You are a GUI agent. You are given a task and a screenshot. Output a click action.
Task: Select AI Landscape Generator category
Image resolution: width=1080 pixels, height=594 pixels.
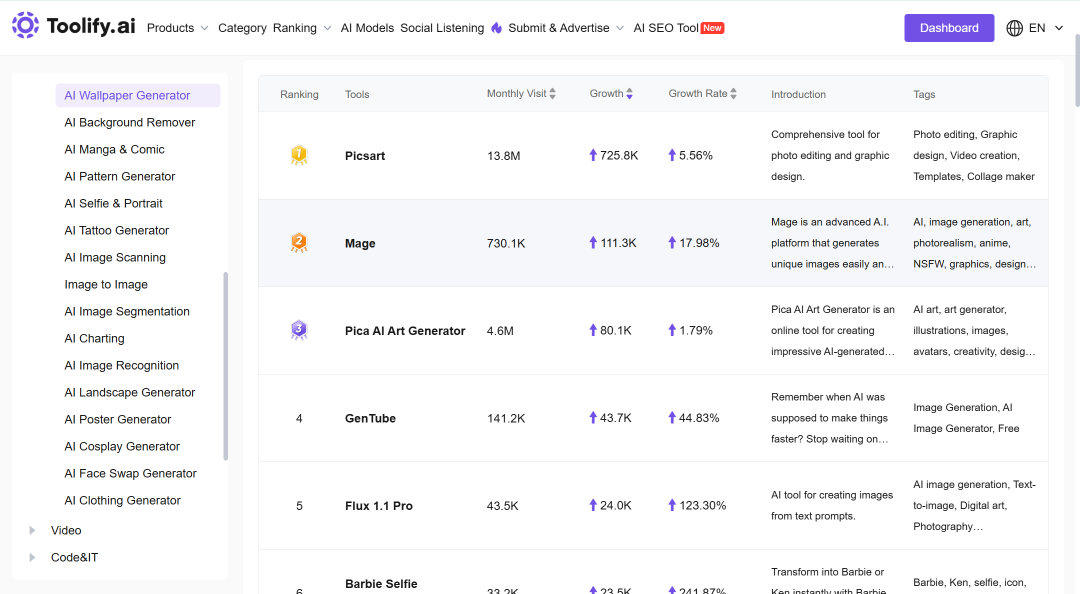click(129, 392)
